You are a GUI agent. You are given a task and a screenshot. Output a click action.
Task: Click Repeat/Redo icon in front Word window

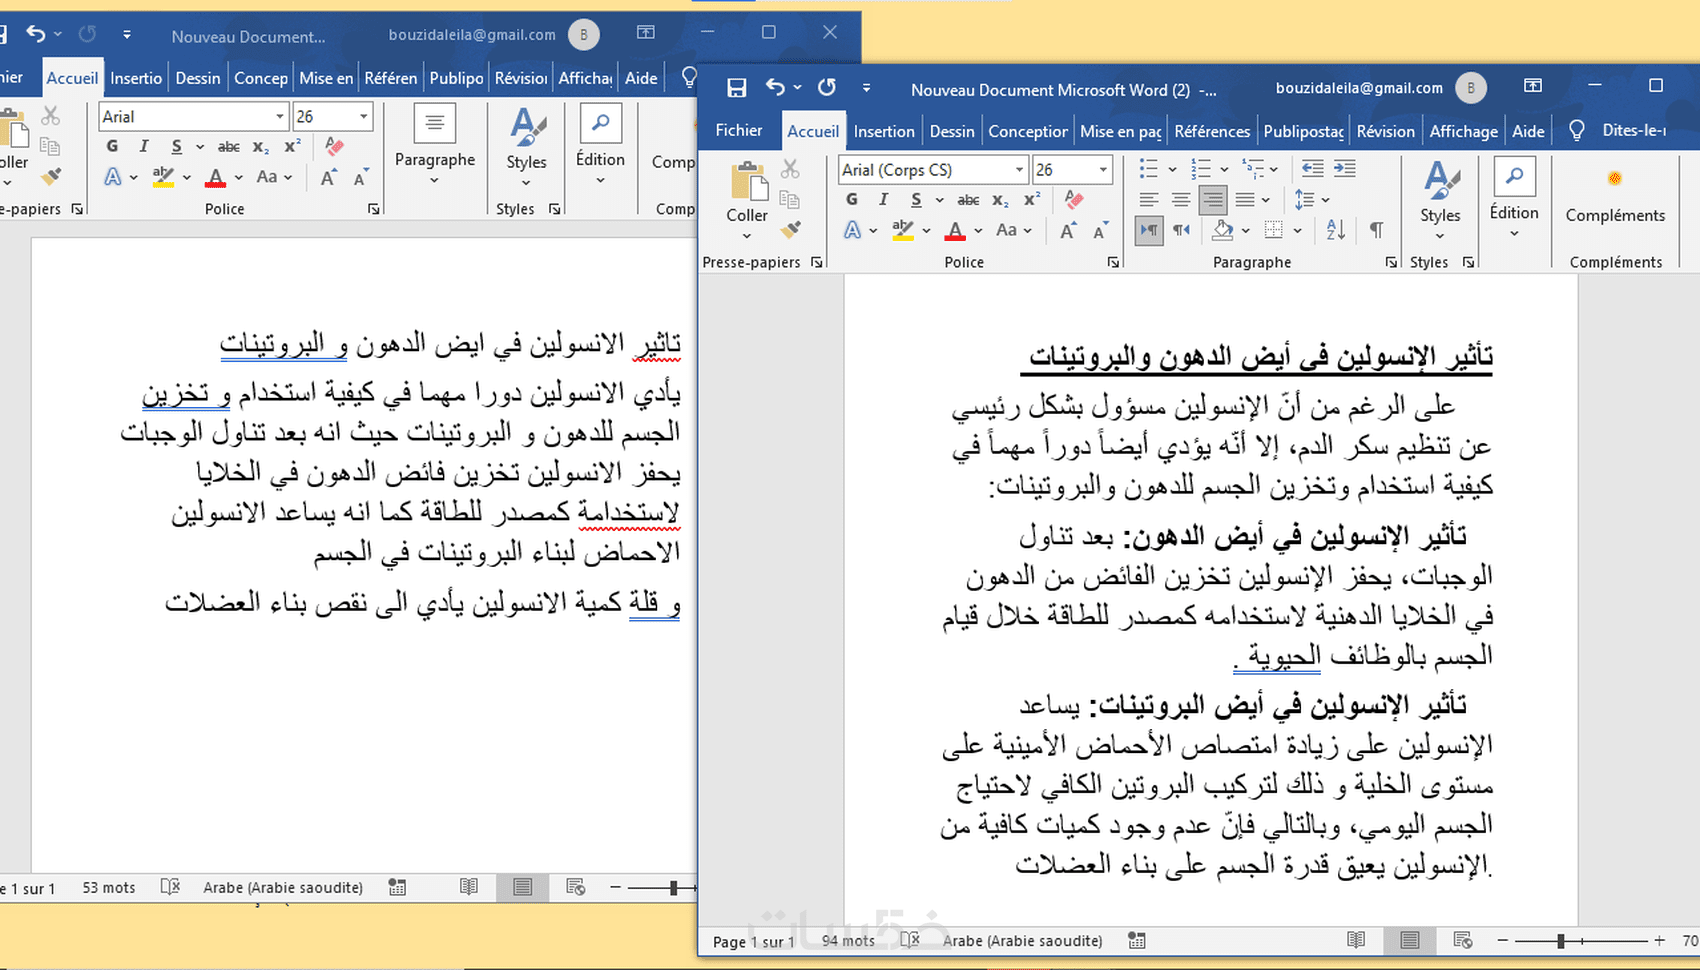tap(827, 87)
